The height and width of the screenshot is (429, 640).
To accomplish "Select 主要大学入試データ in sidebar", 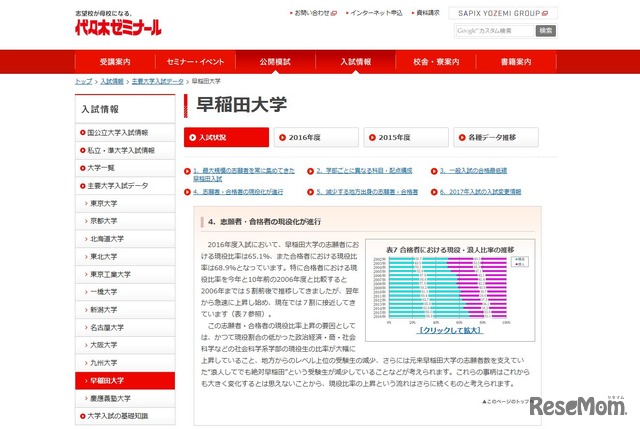I will [125, 186].
